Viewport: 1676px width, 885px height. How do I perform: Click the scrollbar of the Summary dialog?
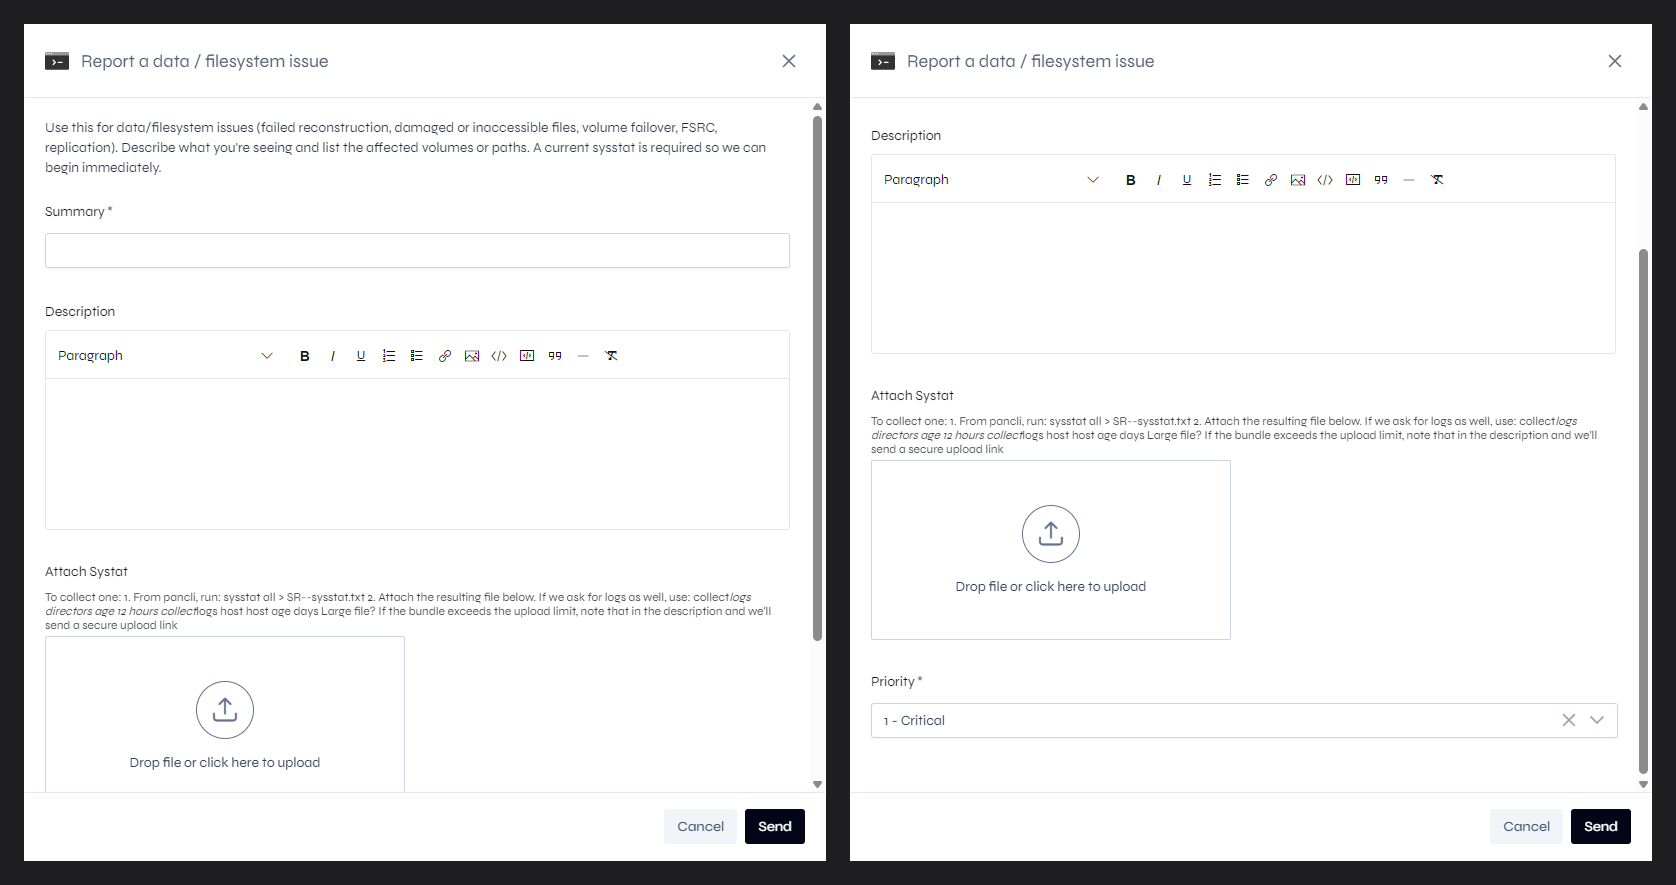click(x=817, y=379)
